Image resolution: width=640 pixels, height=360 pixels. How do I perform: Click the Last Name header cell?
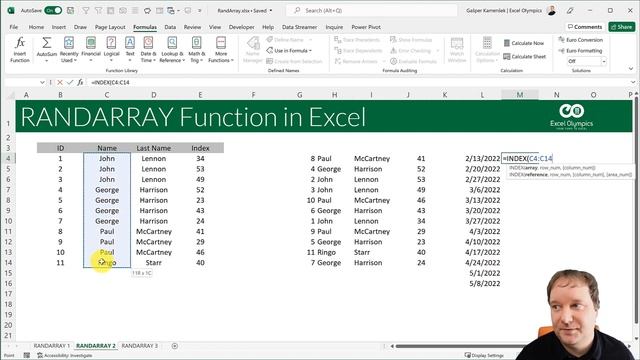coord(153,148)
